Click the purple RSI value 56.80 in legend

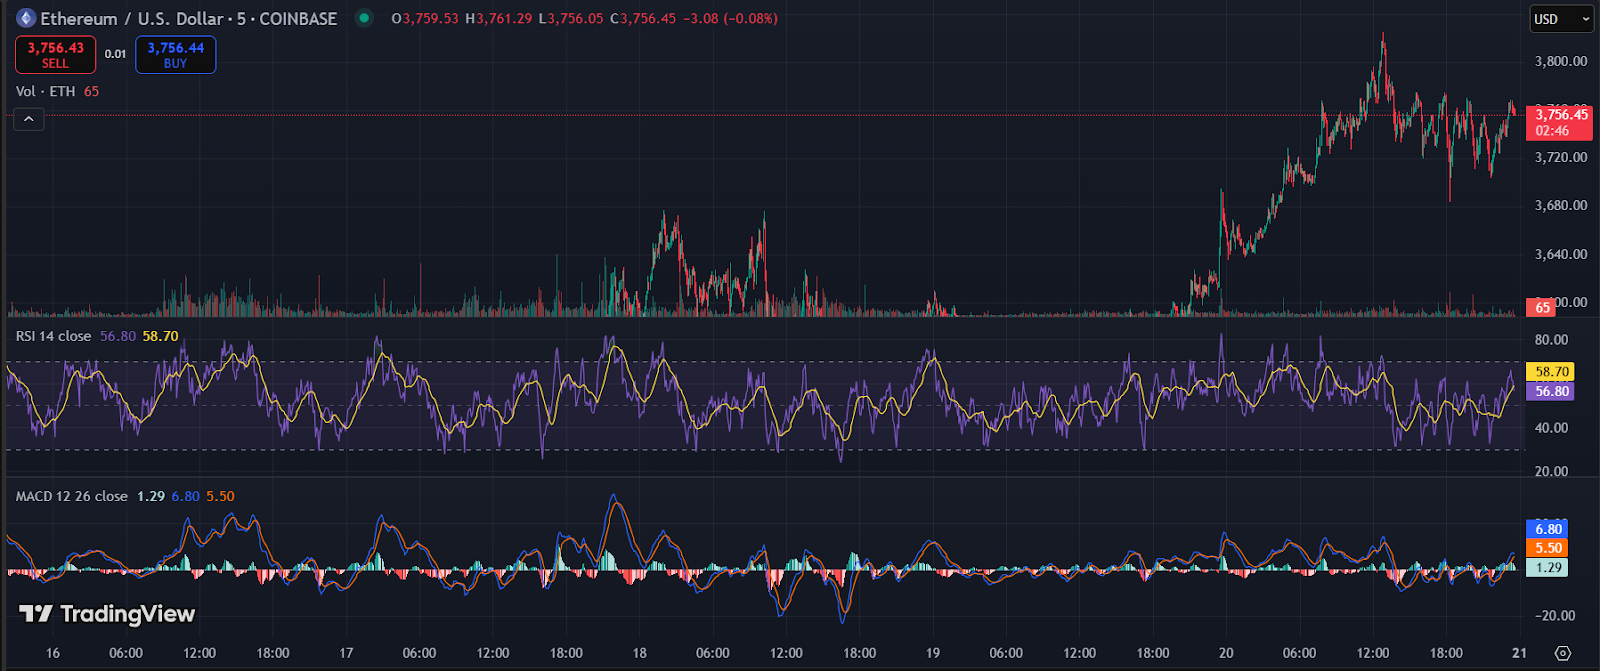click(x=118, y=336)
